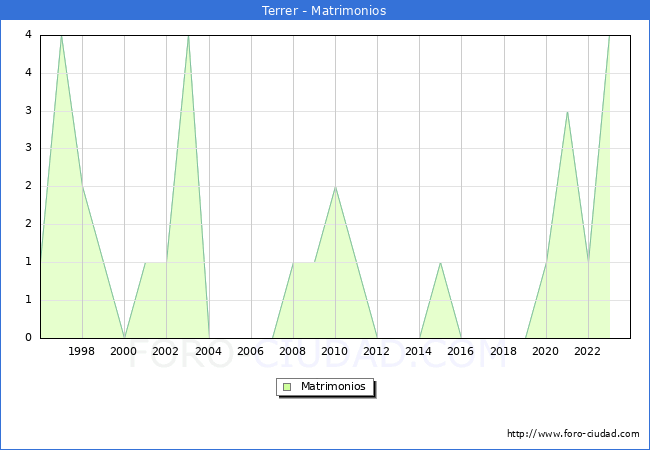Click the Matrimonios legend label
The height and width of the screenshot is (450, 650).
333,386
